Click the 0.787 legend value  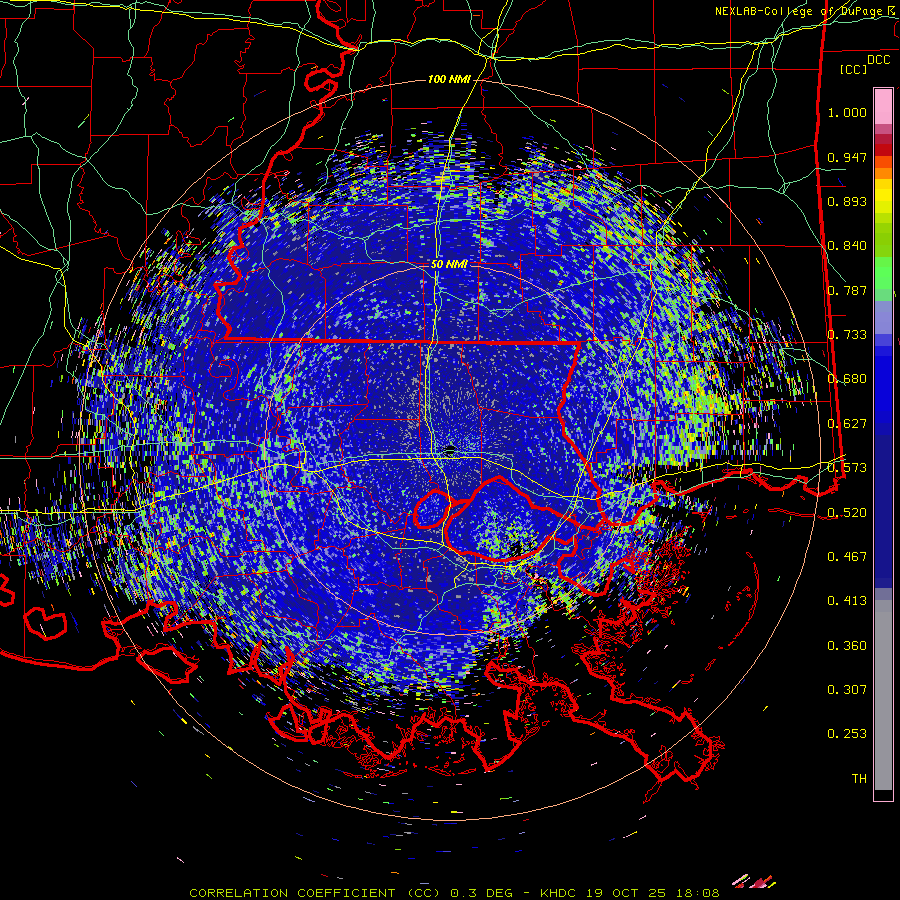coord(847,290)
